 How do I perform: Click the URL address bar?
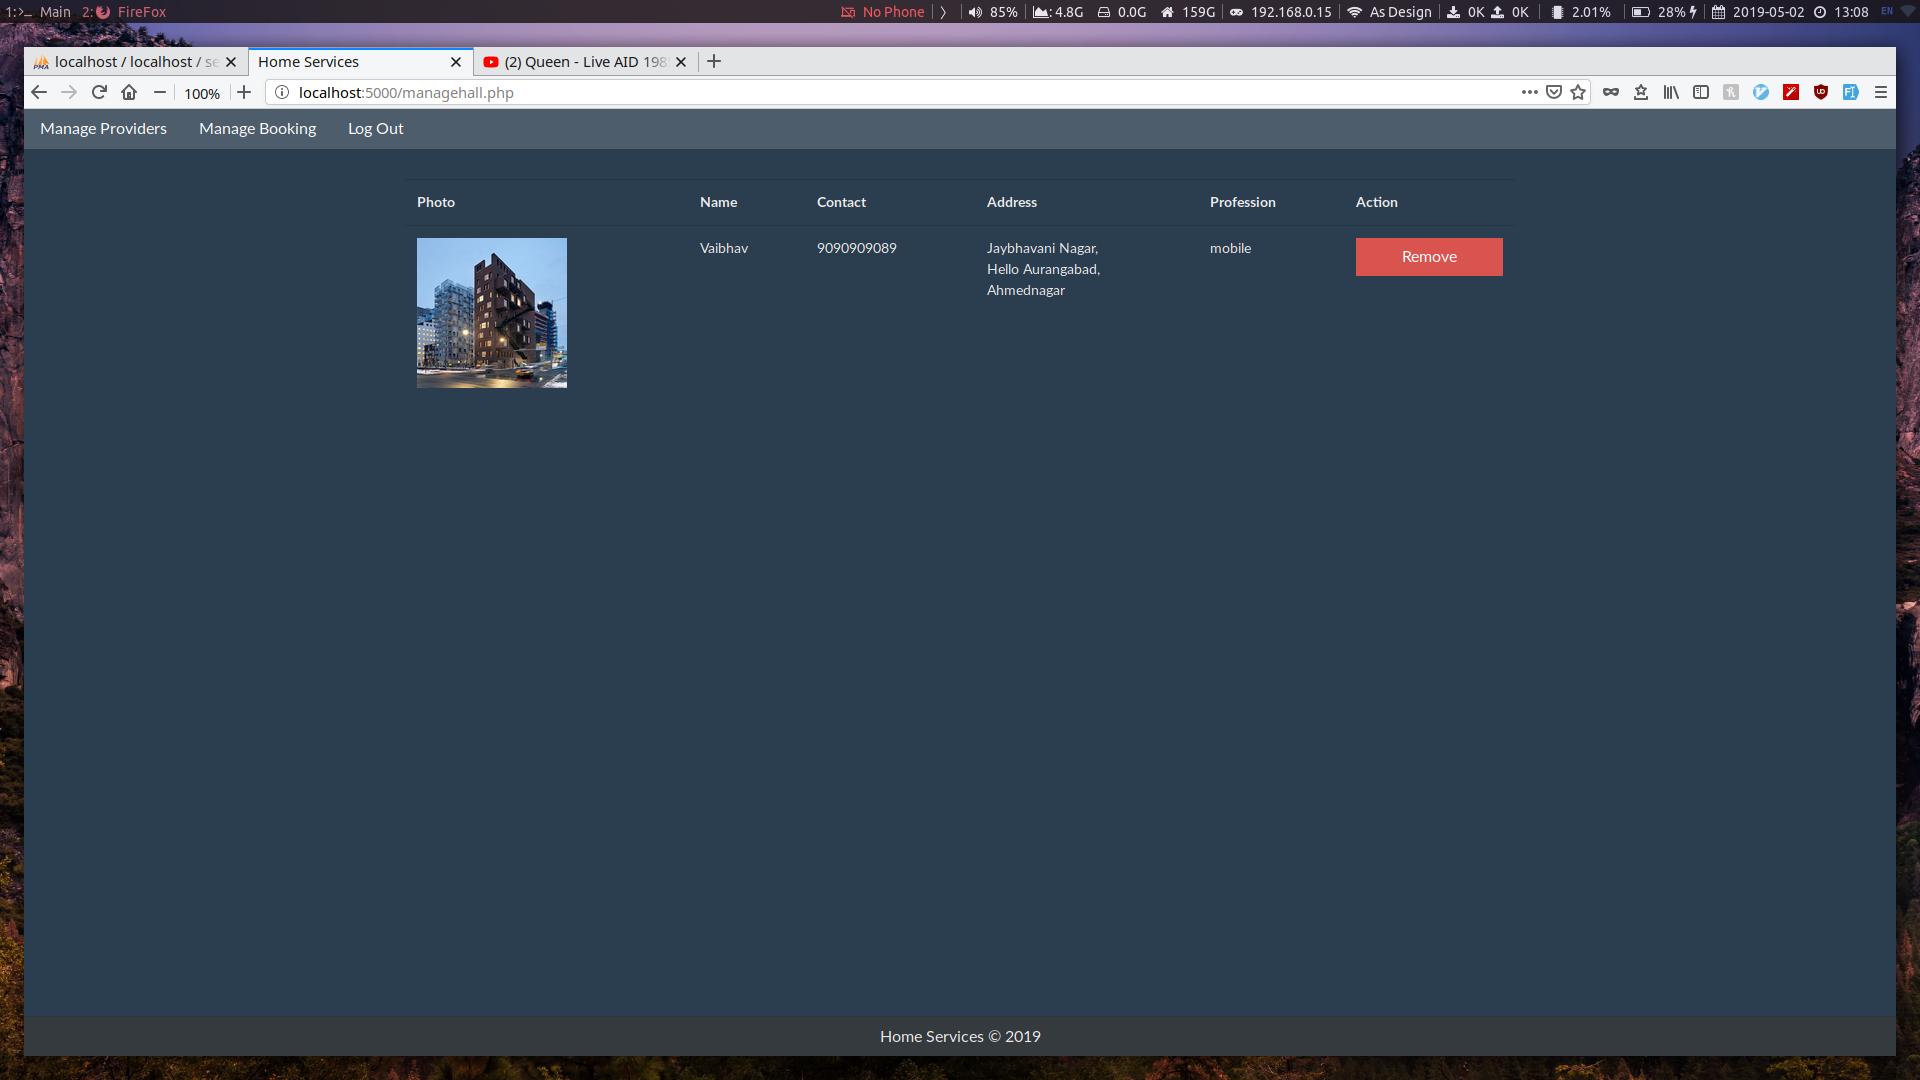(x=900, y=92)
